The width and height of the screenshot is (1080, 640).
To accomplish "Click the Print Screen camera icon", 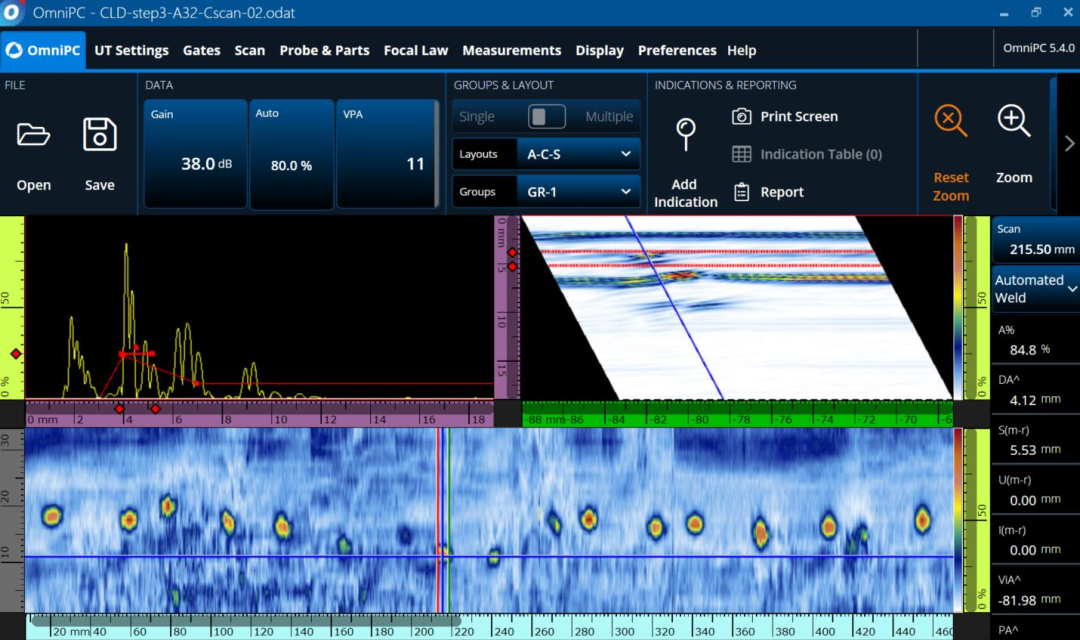I will 741,116.
